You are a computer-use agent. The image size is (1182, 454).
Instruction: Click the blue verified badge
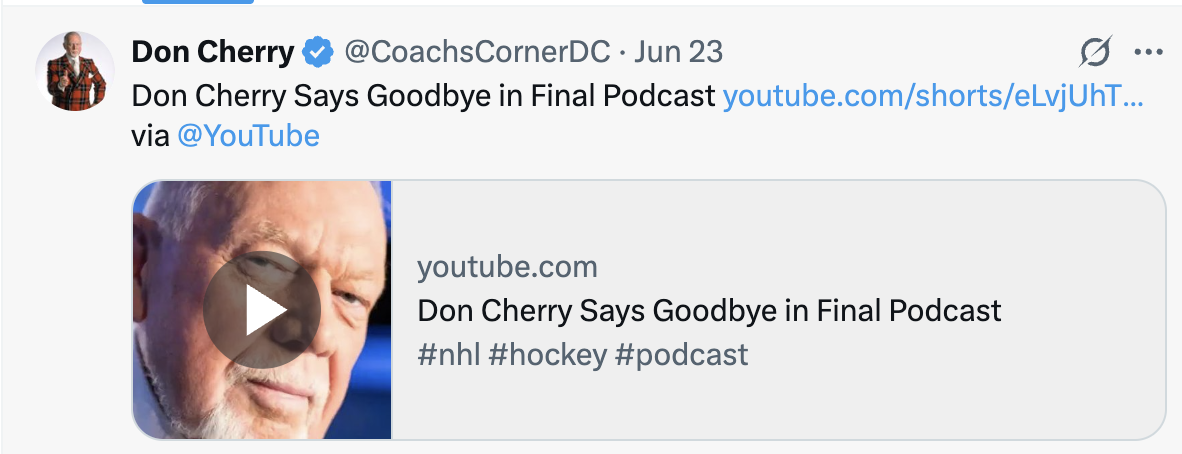tap(318, 52)
